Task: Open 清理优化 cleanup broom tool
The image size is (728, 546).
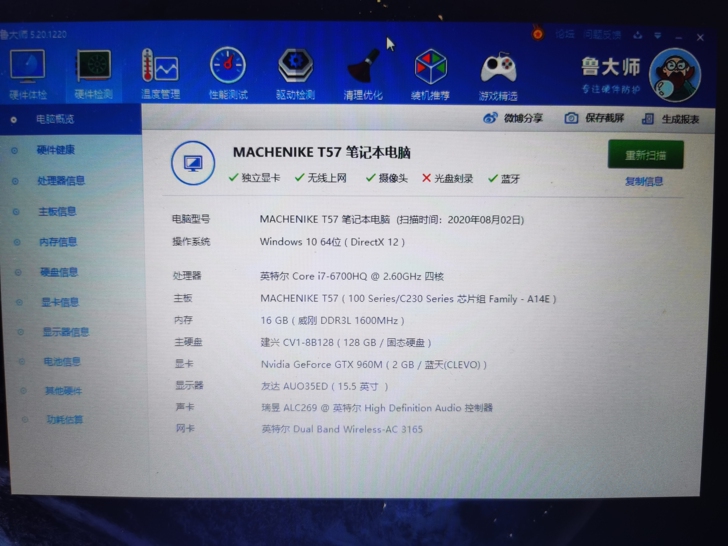Action: 363,74
